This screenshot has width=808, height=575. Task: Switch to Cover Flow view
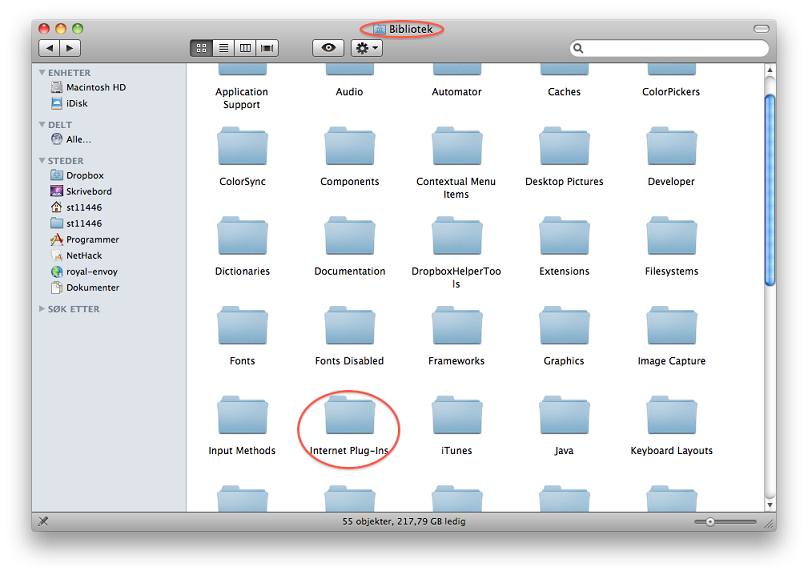pyautogui.click(x=267, y=48)
